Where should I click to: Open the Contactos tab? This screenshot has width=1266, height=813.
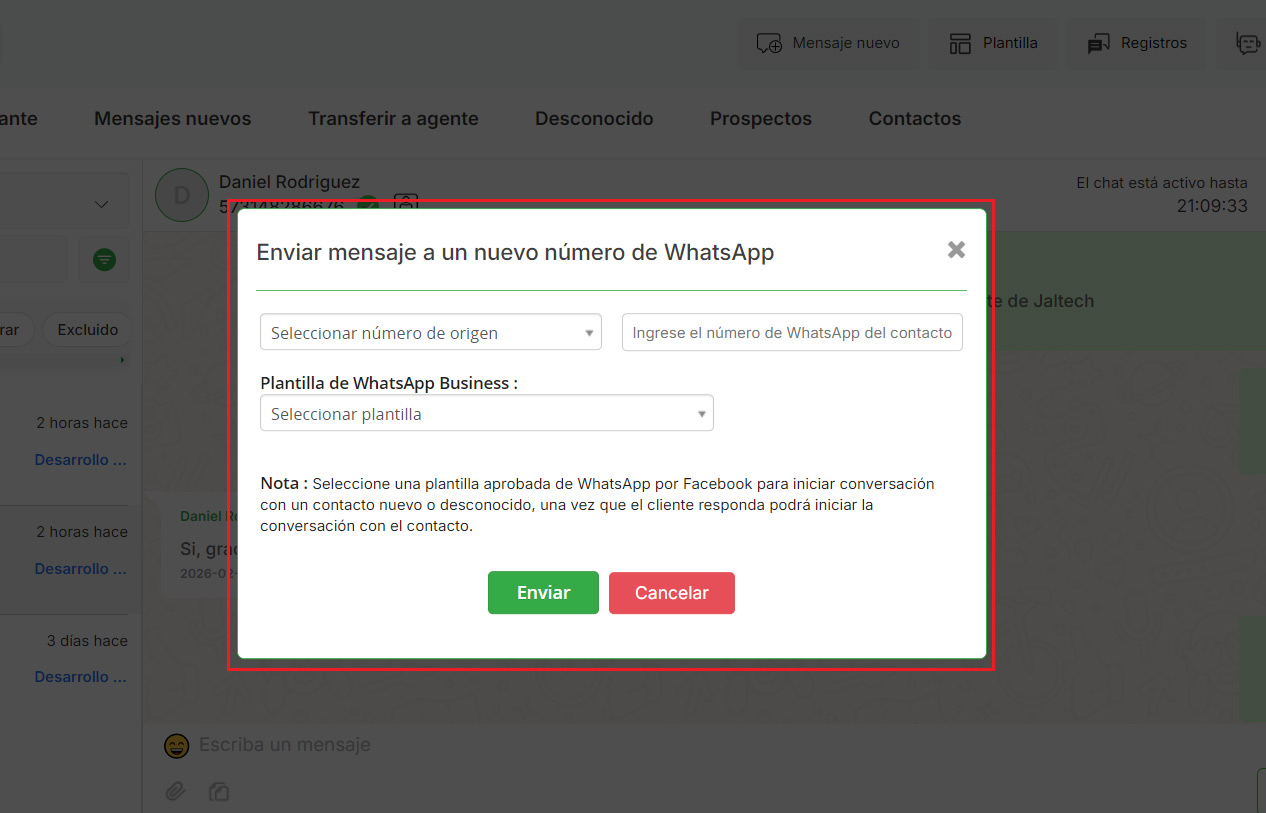[x=914, y=119]
